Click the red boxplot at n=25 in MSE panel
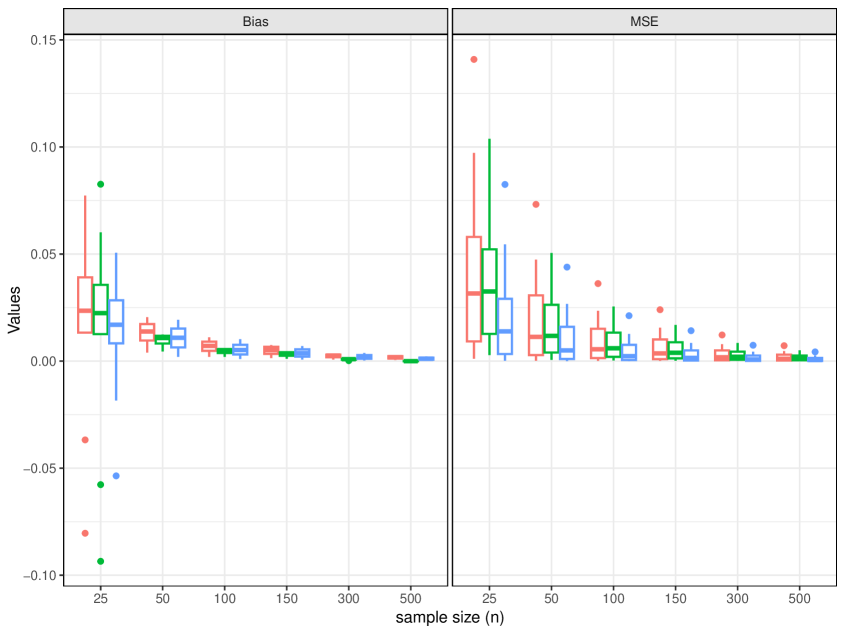 click(474, 289)
